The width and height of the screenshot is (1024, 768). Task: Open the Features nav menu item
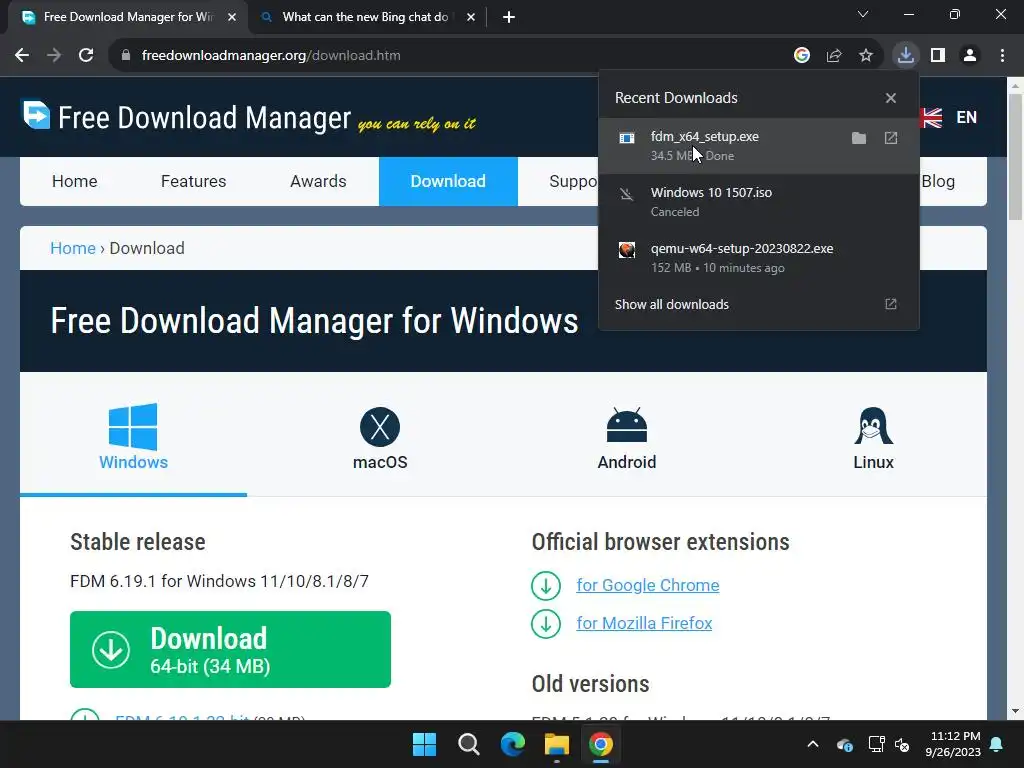(193, 182)
